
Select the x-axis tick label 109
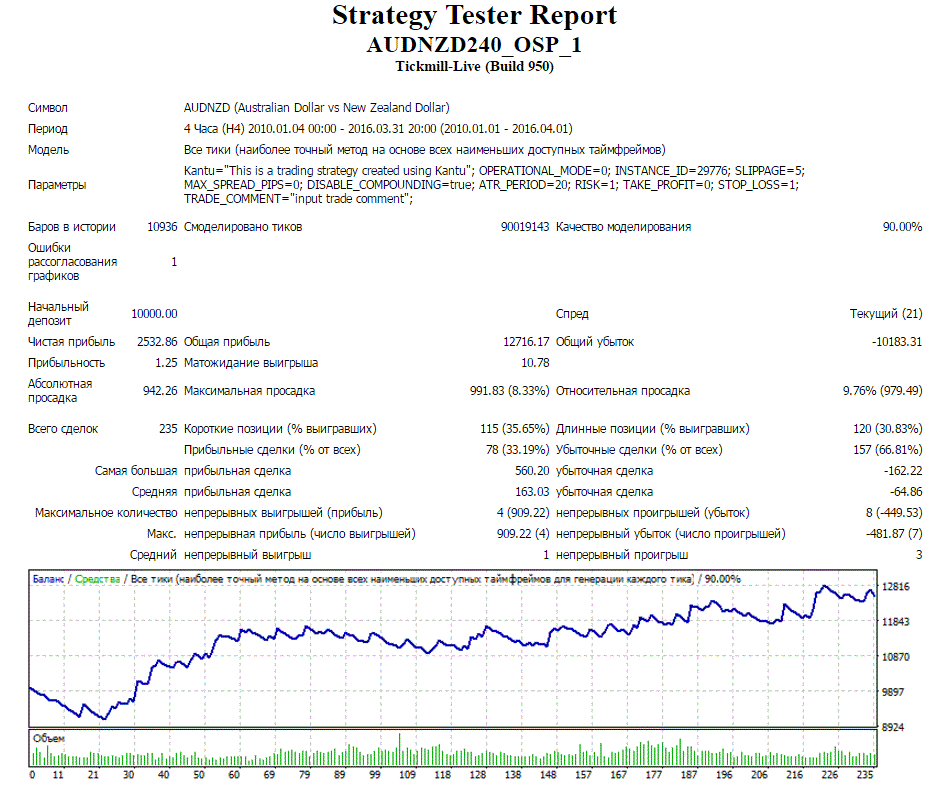click(x=407, y=774)
